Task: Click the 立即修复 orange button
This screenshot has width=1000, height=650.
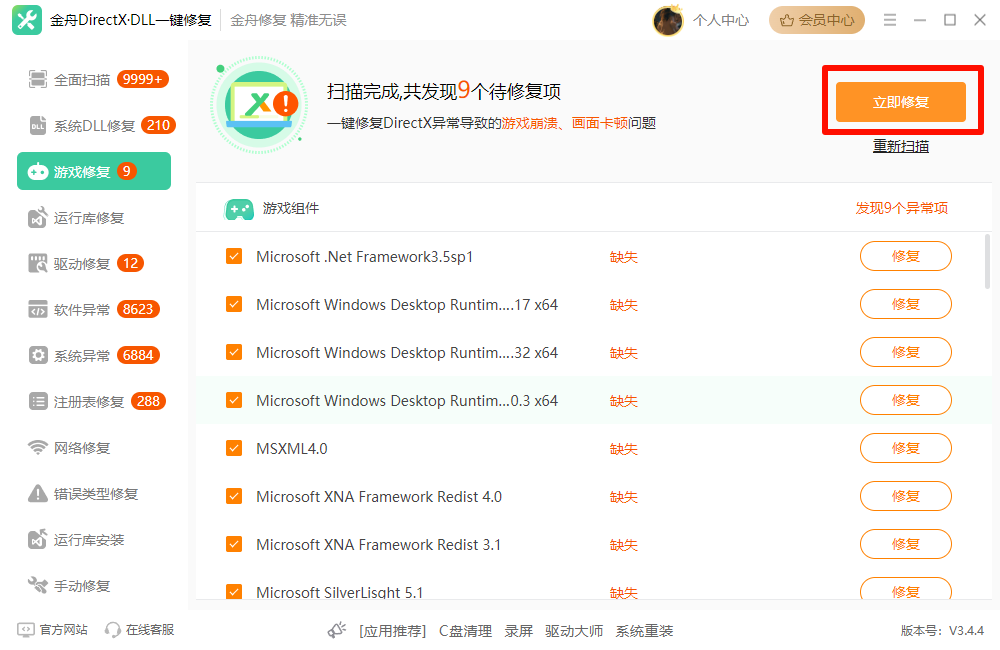Action: pos(901,101)
